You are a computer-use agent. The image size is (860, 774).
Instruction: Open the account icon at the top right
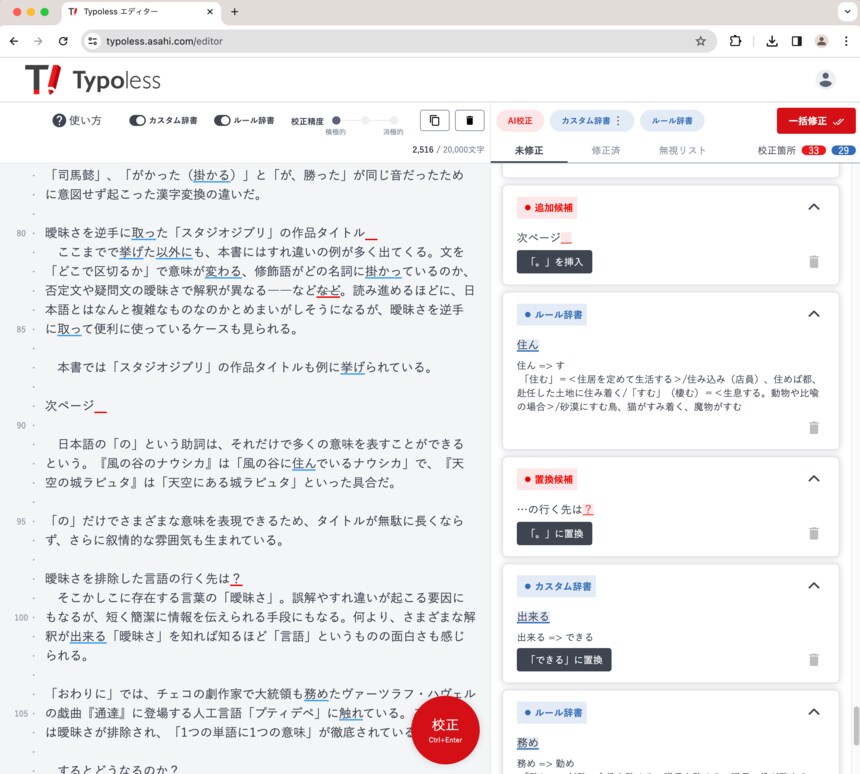[x=825, y=78]
